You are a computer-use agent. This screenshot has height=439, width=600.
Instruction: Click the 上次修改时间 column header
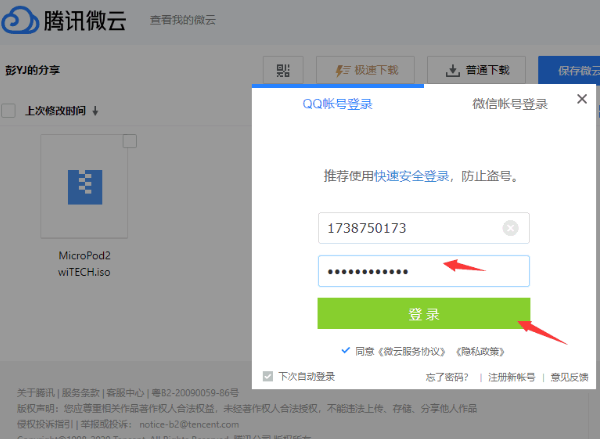point(55,111)
